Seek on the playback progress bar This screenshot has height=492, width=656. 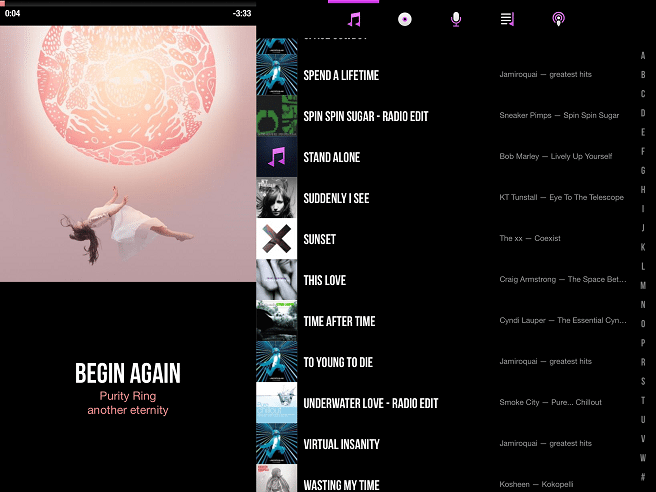(x=128, y=3)
